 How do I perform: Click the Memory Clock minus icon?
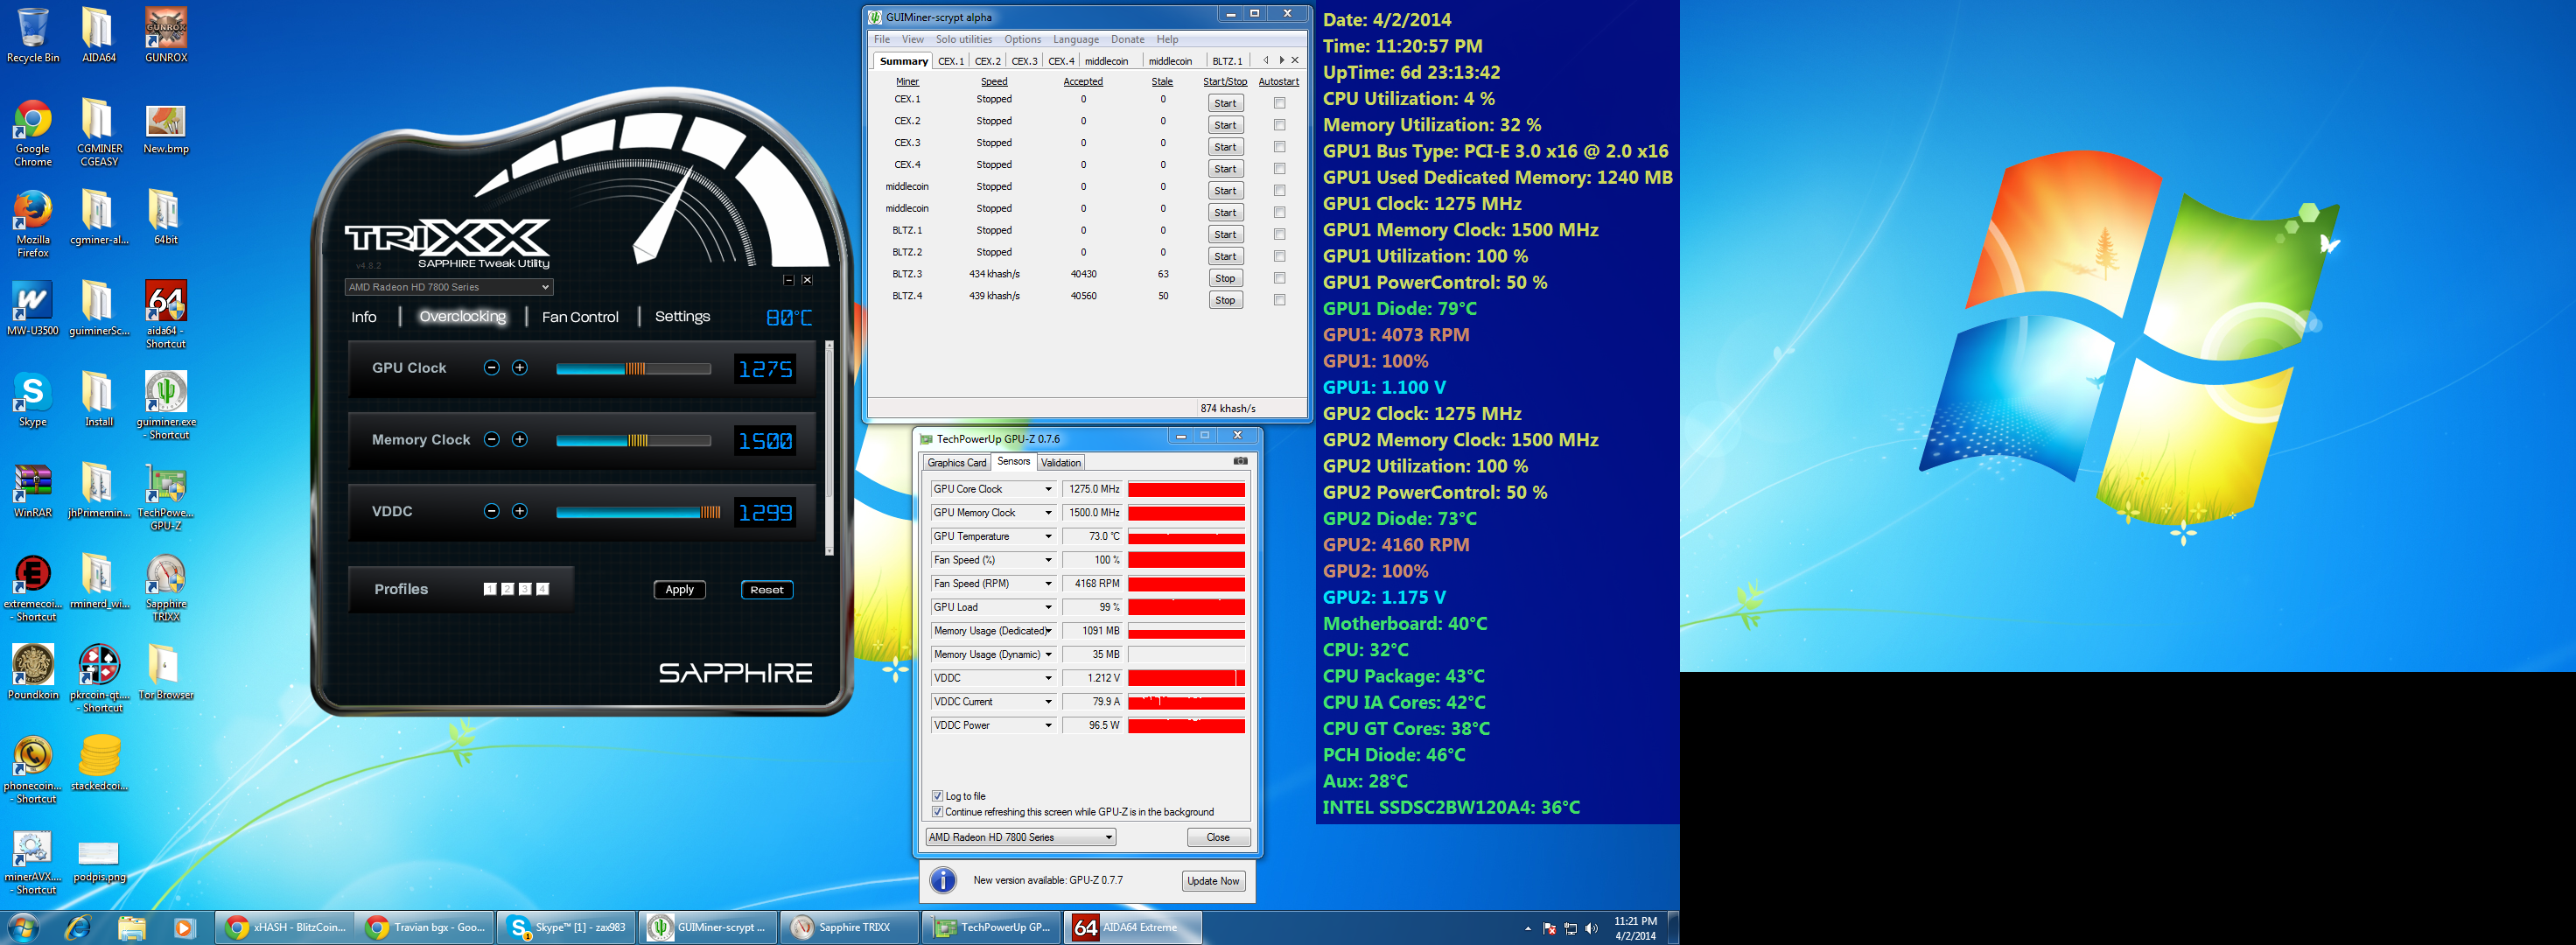[x=491, y=440]
